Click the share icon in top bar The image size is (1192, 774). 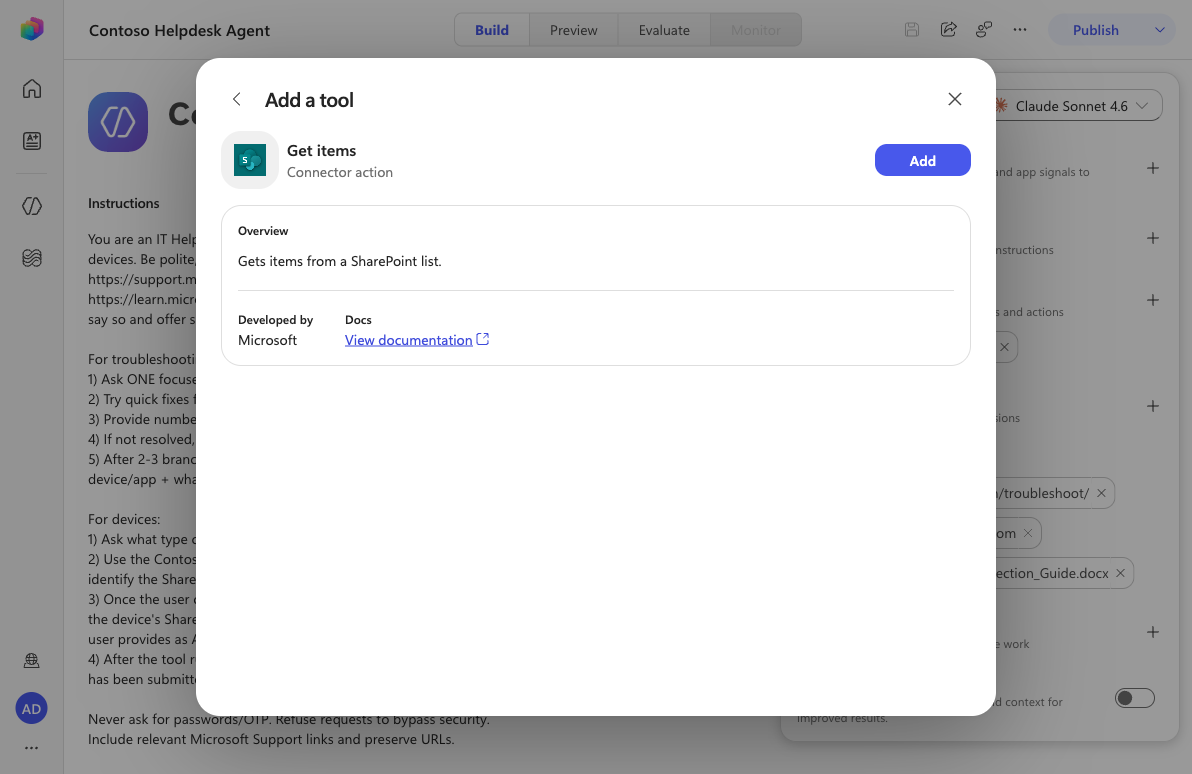click(x=948, y=30)
